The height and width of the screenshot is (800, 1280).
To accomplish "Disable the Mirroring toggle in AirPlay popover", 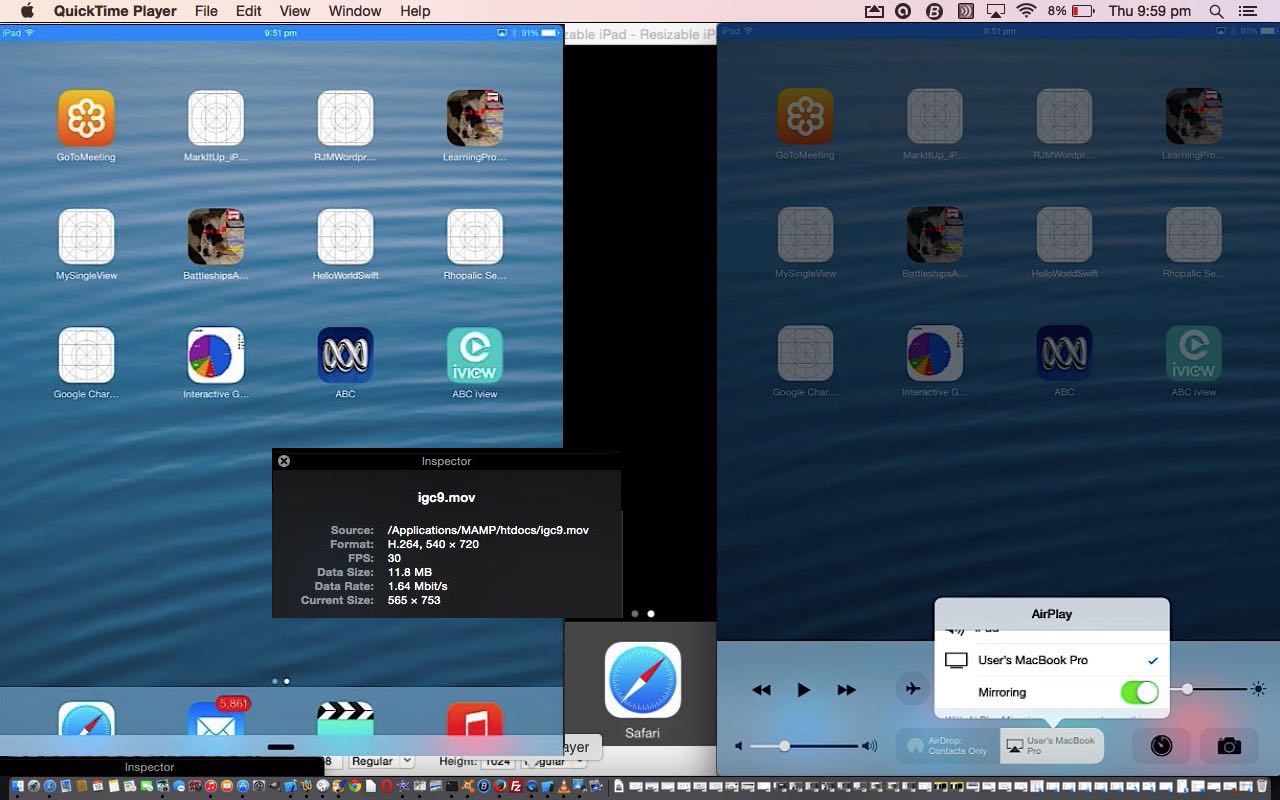I will click(x=1139, y=692).
